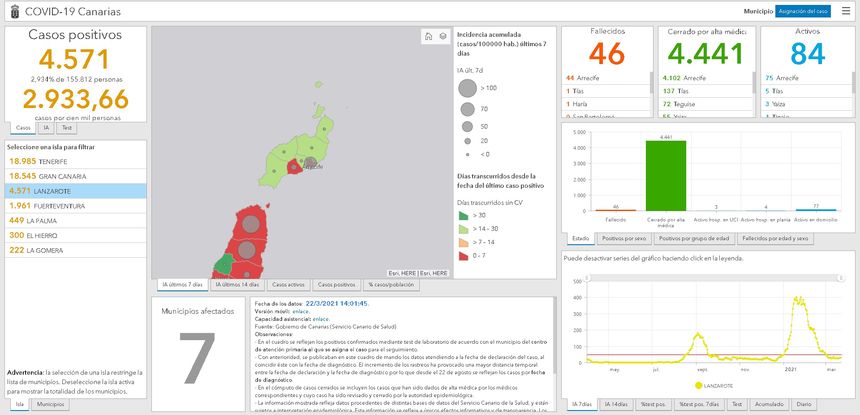
Task: Show the IA últimos 7 días map
Action: pyautogui.click(x=182, y=285)
